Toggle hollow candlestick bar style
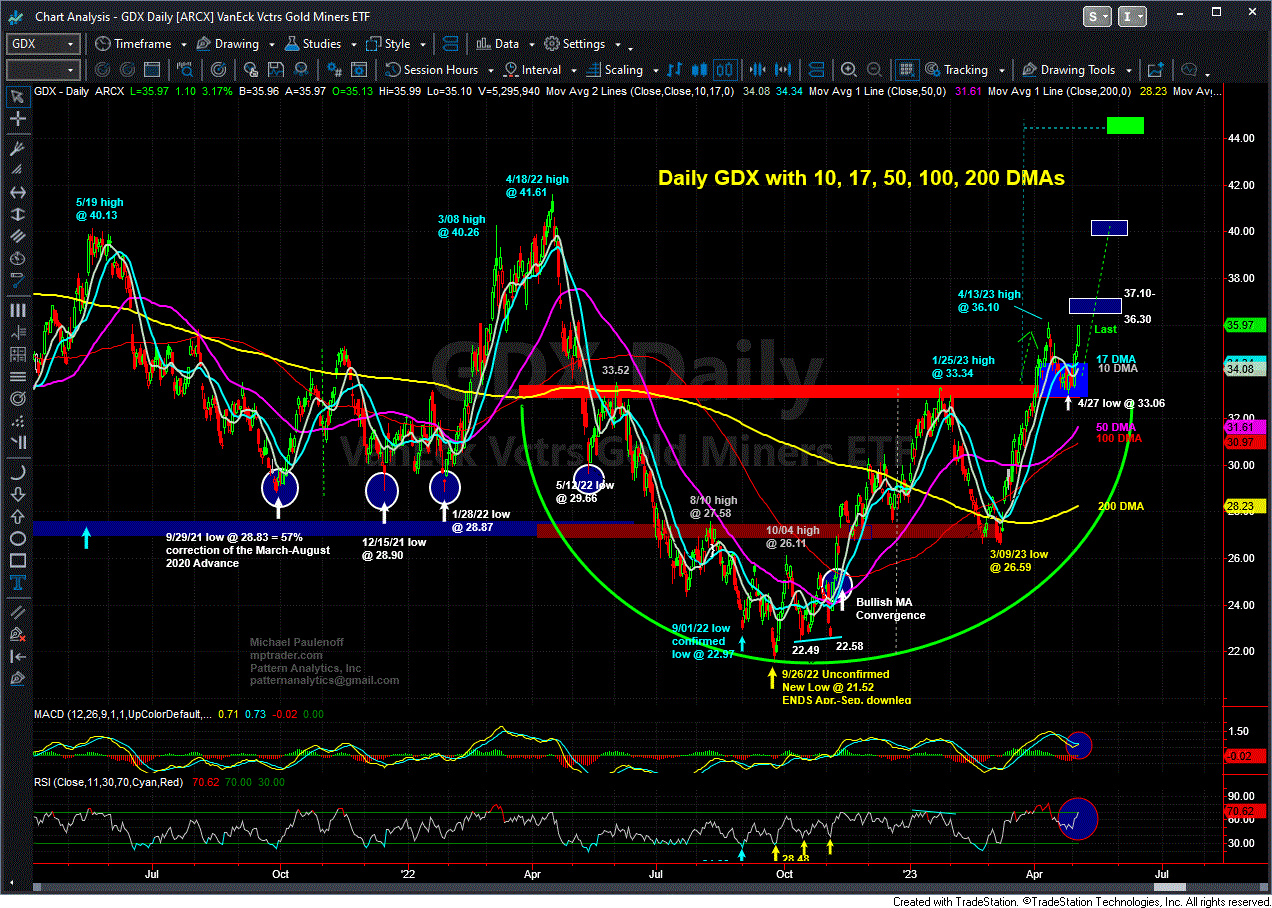This screenshot has width=1272, height=908. 725,70
